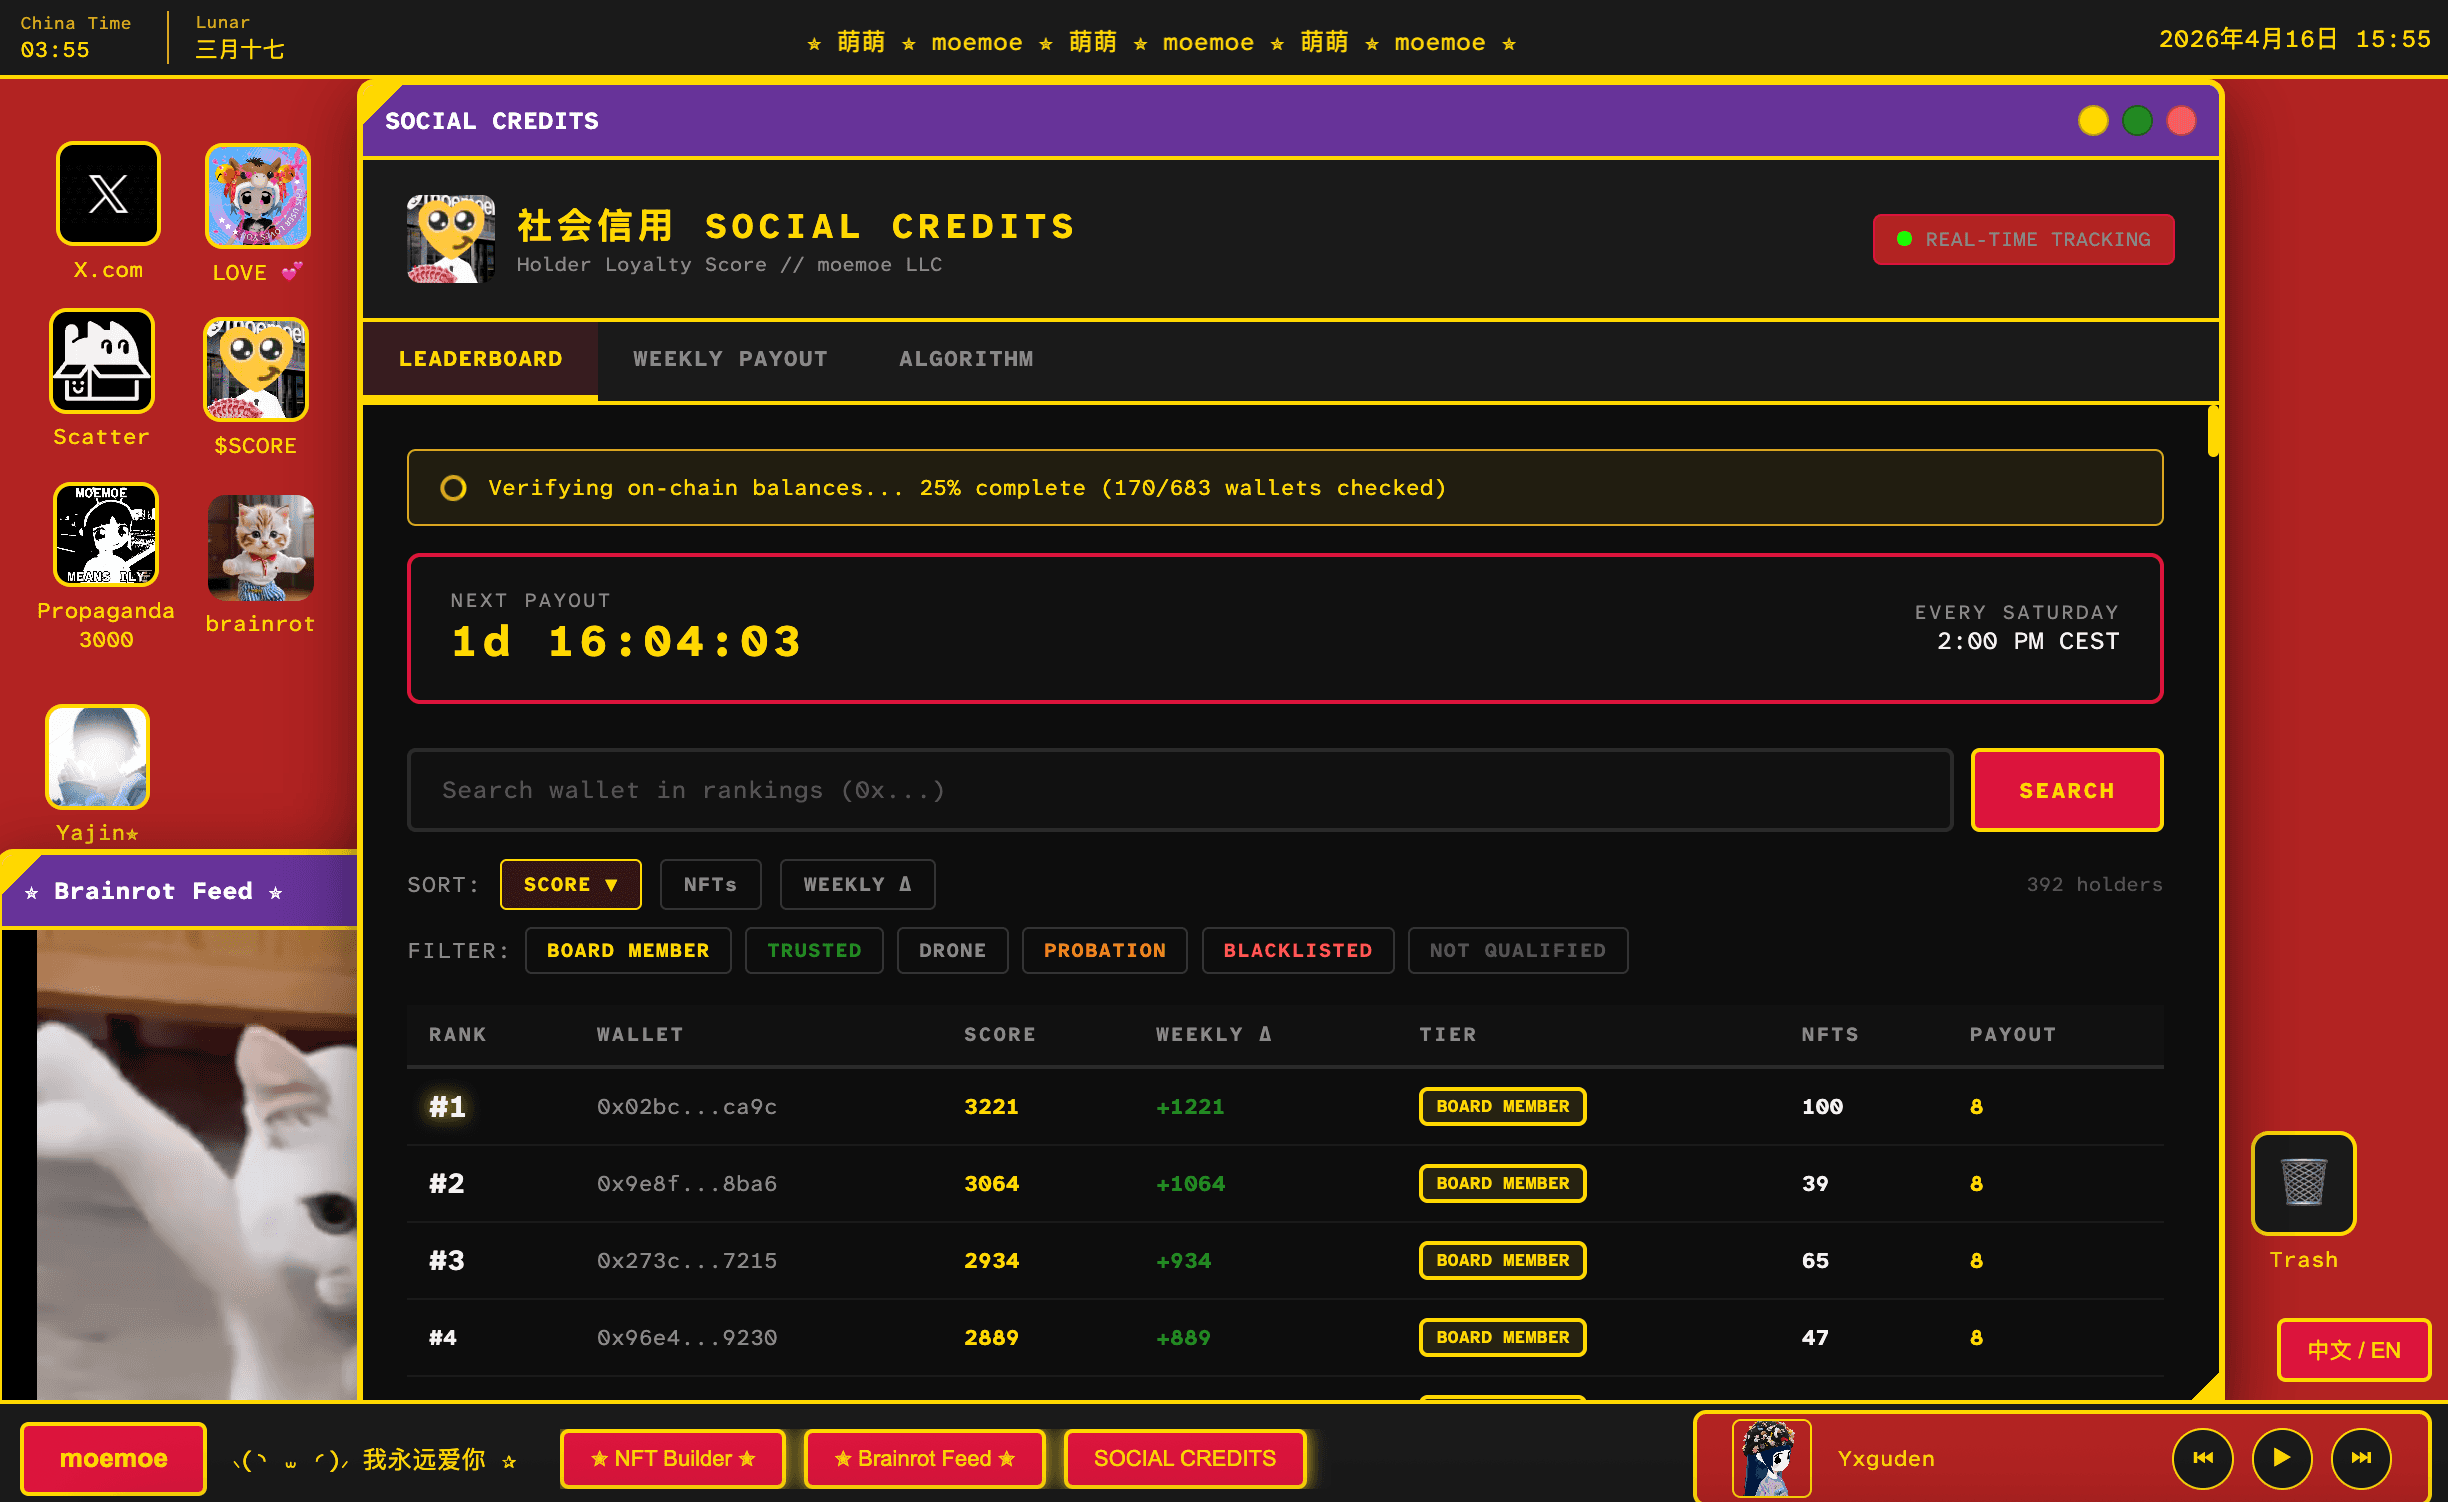Filter by Drone tier
Screen dimensions: 2448x1502
[x=953, y=950]
